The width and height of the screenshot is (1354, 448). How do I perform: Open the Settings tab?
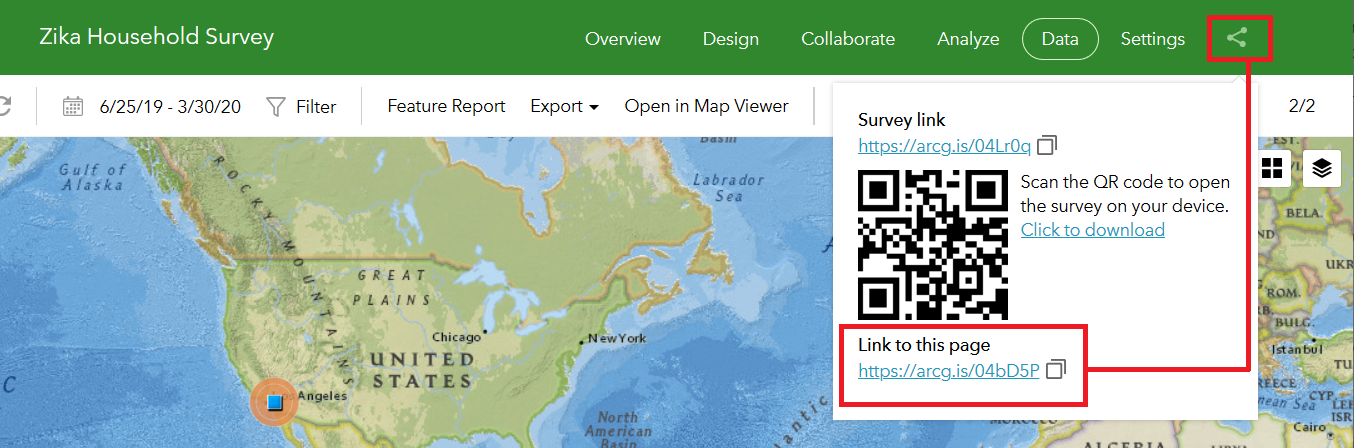pos(1152,39)
